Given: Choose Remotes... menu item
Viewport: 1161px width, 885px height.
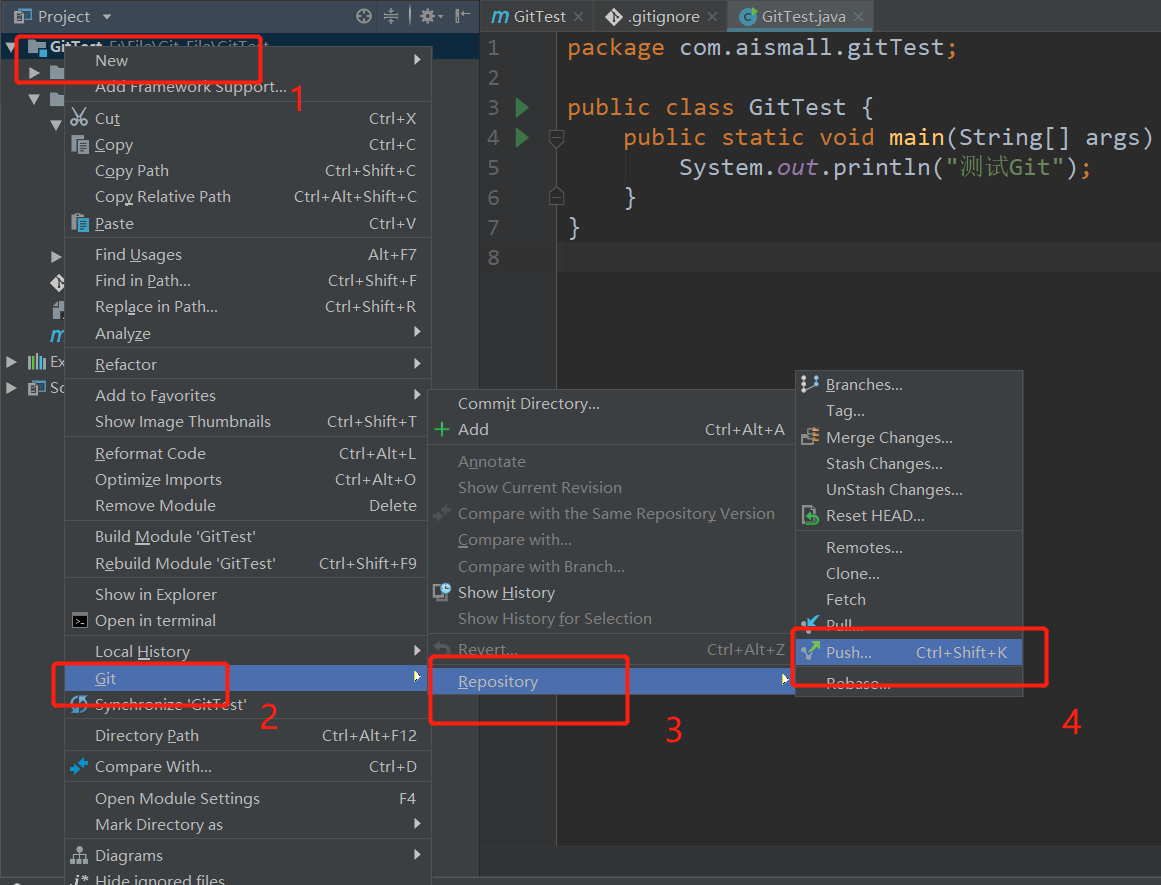Looking at the screenshot, I should pos(909,547).
